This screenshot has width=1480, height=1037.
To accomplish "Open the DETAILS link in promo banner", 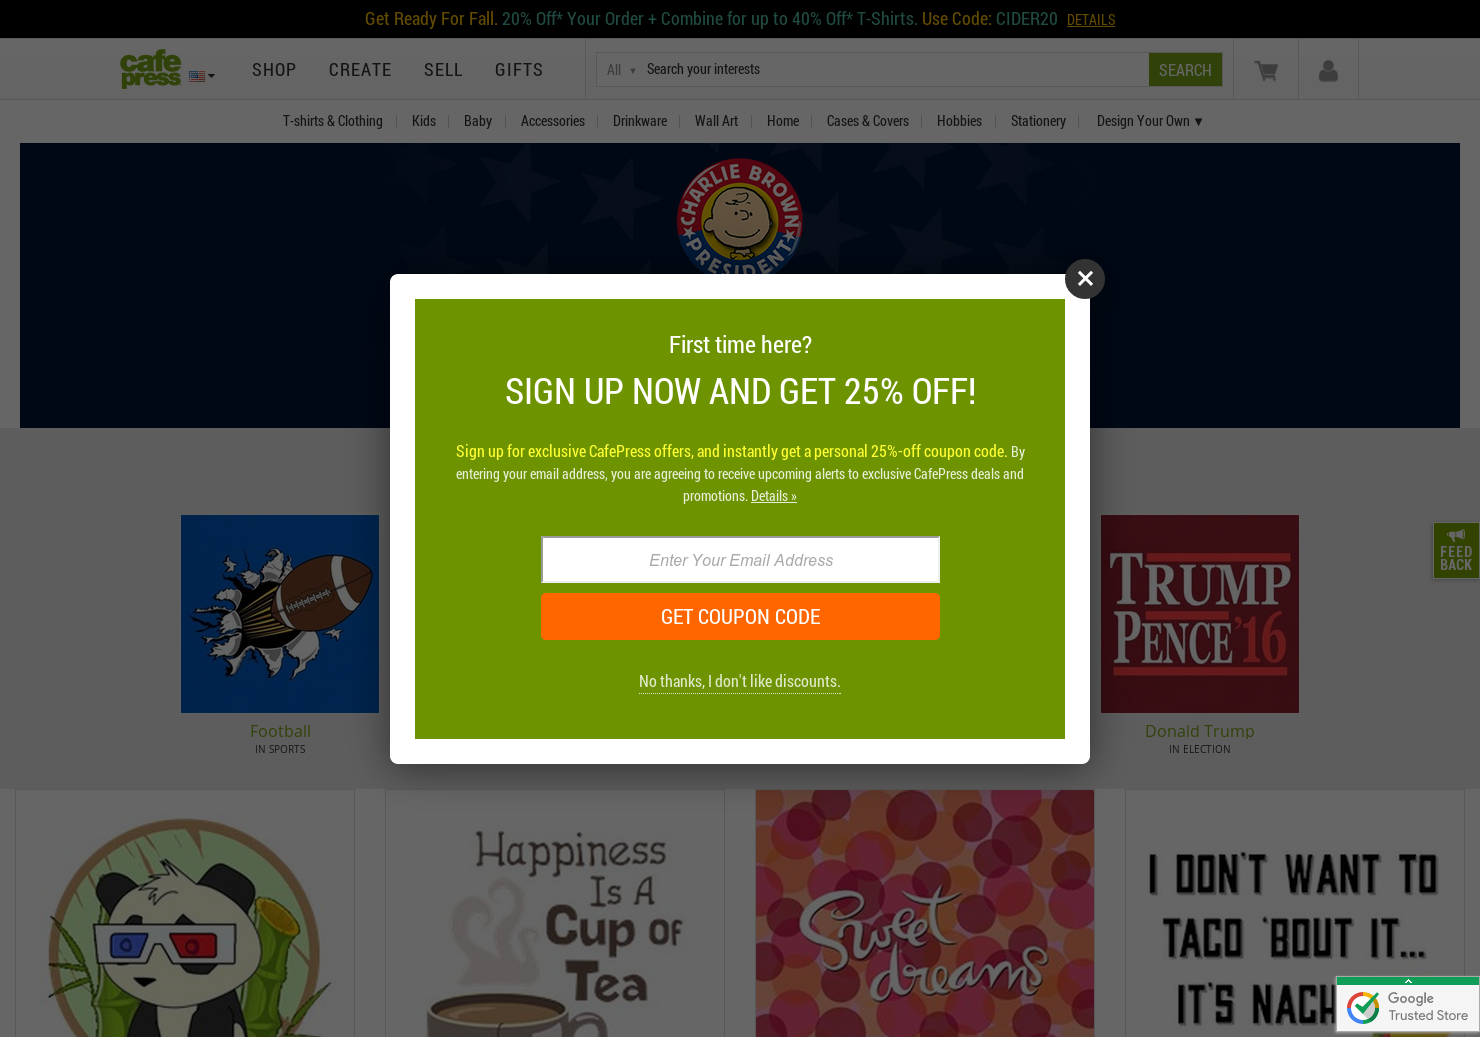I will point(1091,20).
